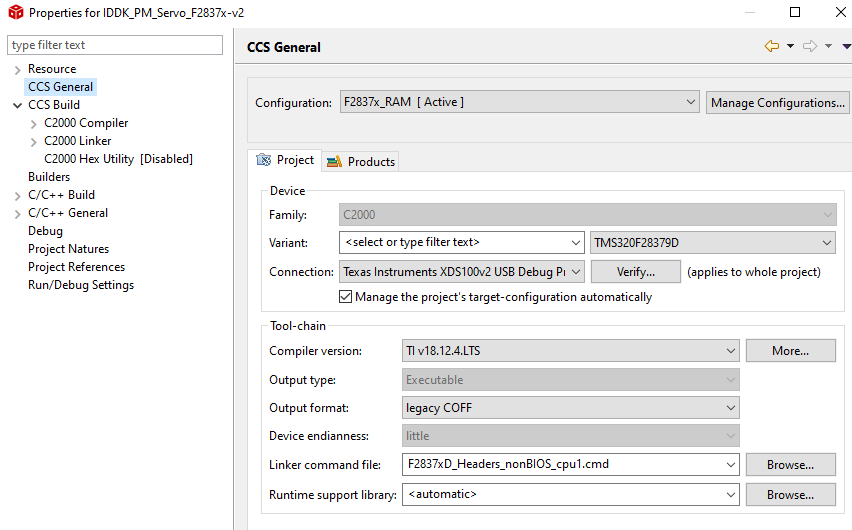Open the Output format dropdown
The height and width of the screenshot is (530, 852).
pyautogui.click(x=571, y=408)
